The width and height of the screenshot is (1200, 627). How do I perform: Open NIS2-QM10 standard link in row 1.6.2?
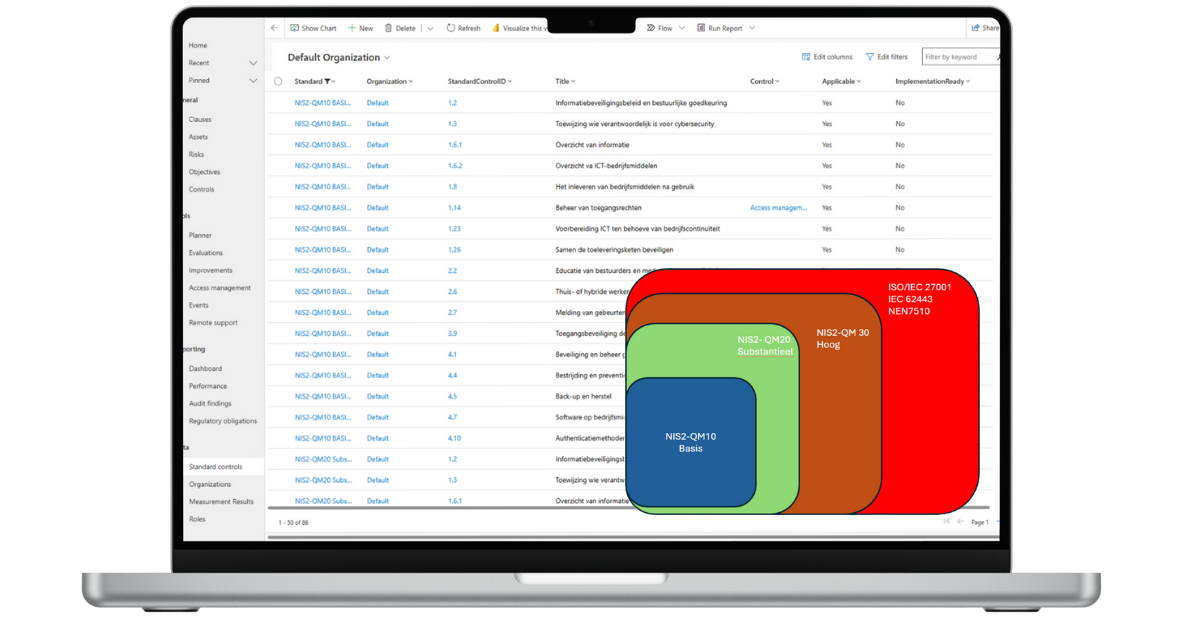tap(322, 166)
